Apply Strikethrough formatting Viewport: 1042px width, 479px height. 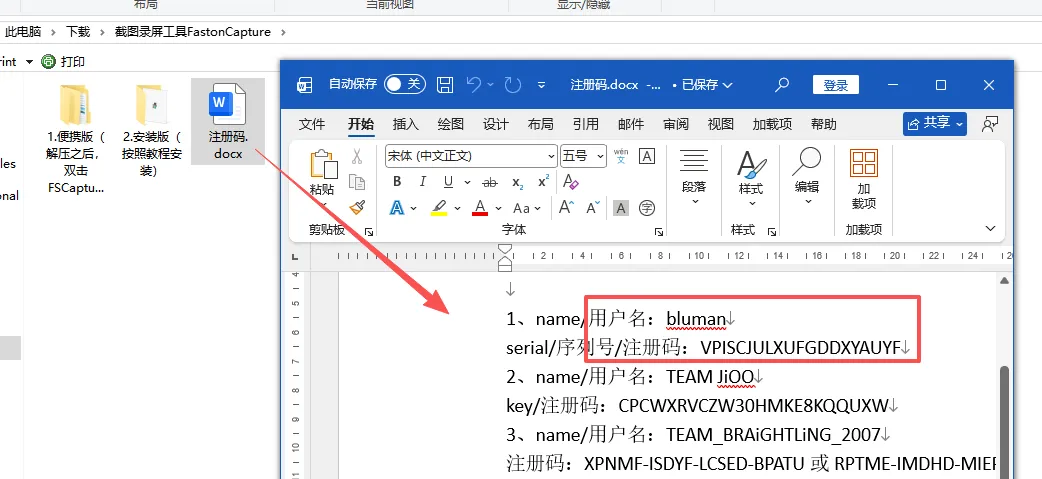[490, 182]
